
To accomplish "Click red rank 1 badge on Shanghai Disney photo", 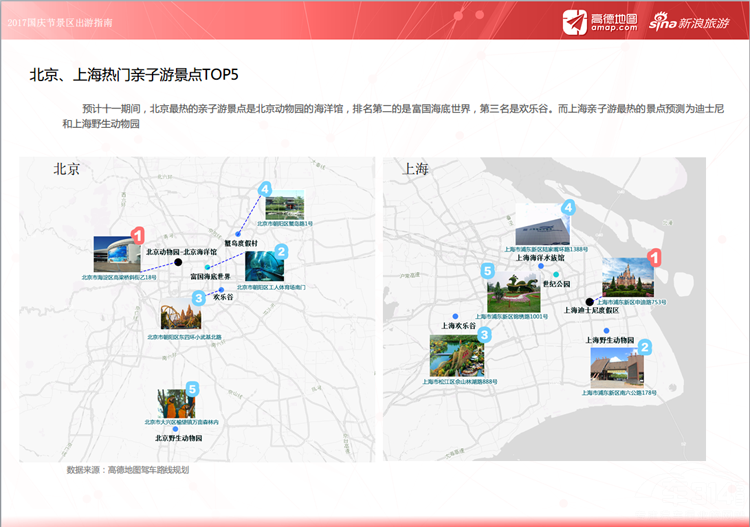I will [655, 257].
